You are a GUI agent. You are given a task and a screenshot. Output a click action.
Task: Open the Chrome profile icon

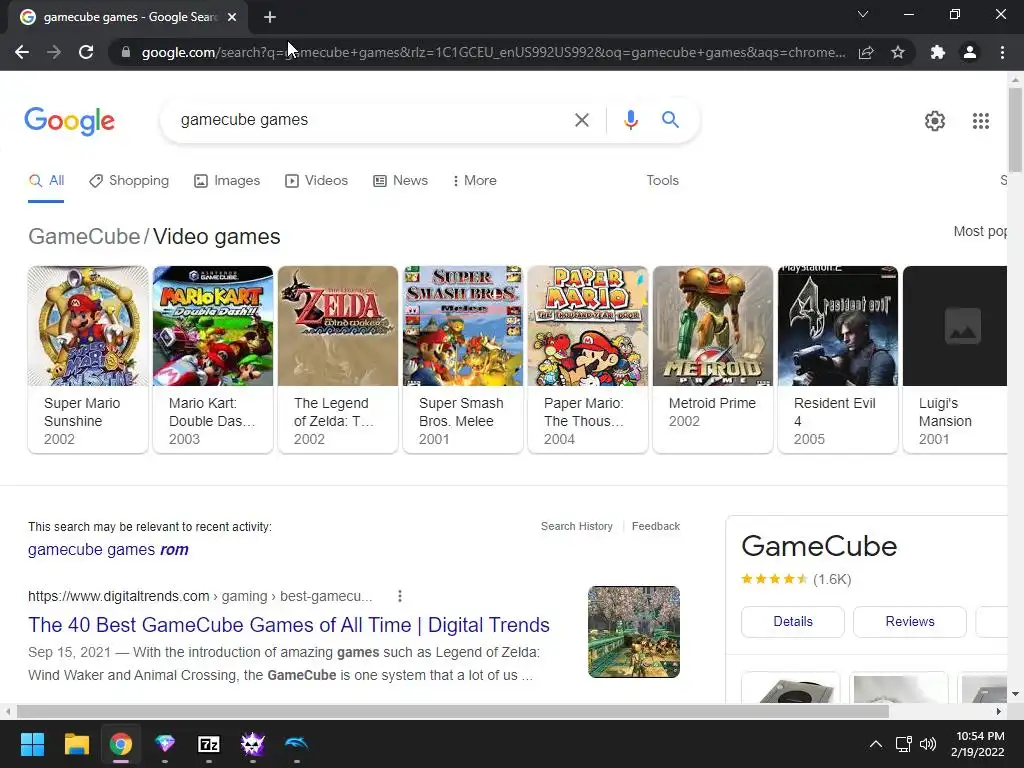tap(970, 52)
